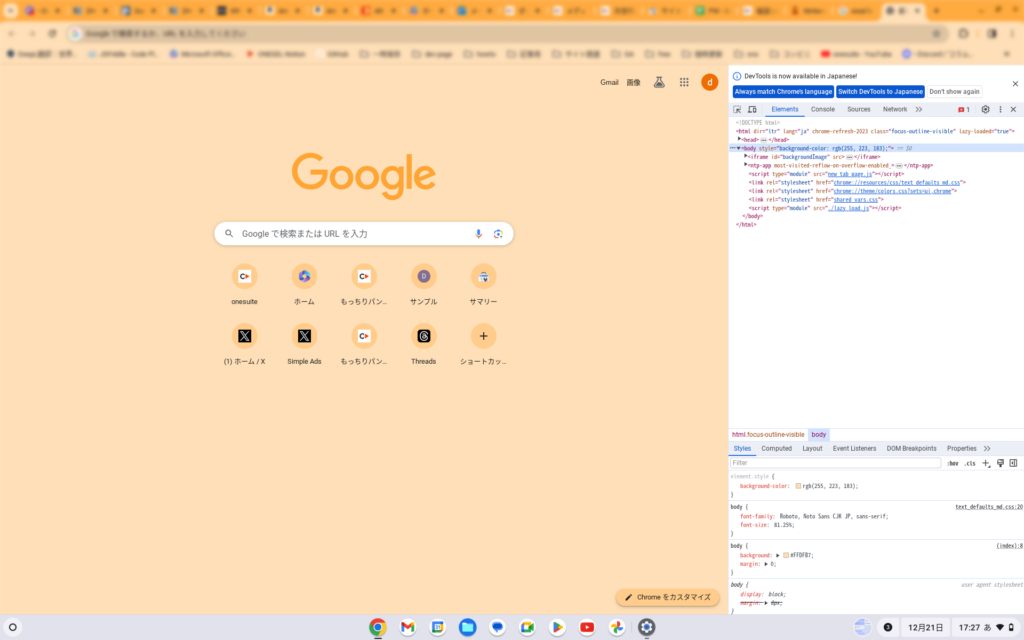Click the Google search input box

(x=364, y=234)
